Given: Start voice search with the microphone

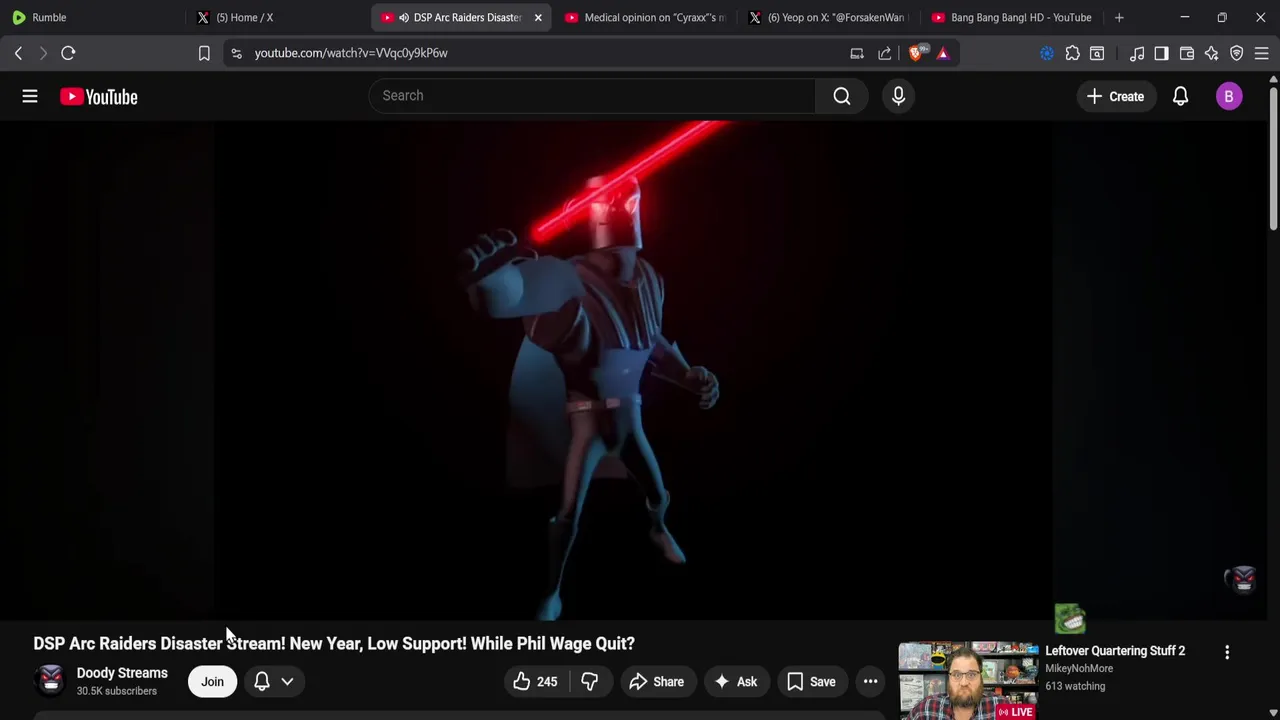Looking at the screenshot, I should point(898,96).
